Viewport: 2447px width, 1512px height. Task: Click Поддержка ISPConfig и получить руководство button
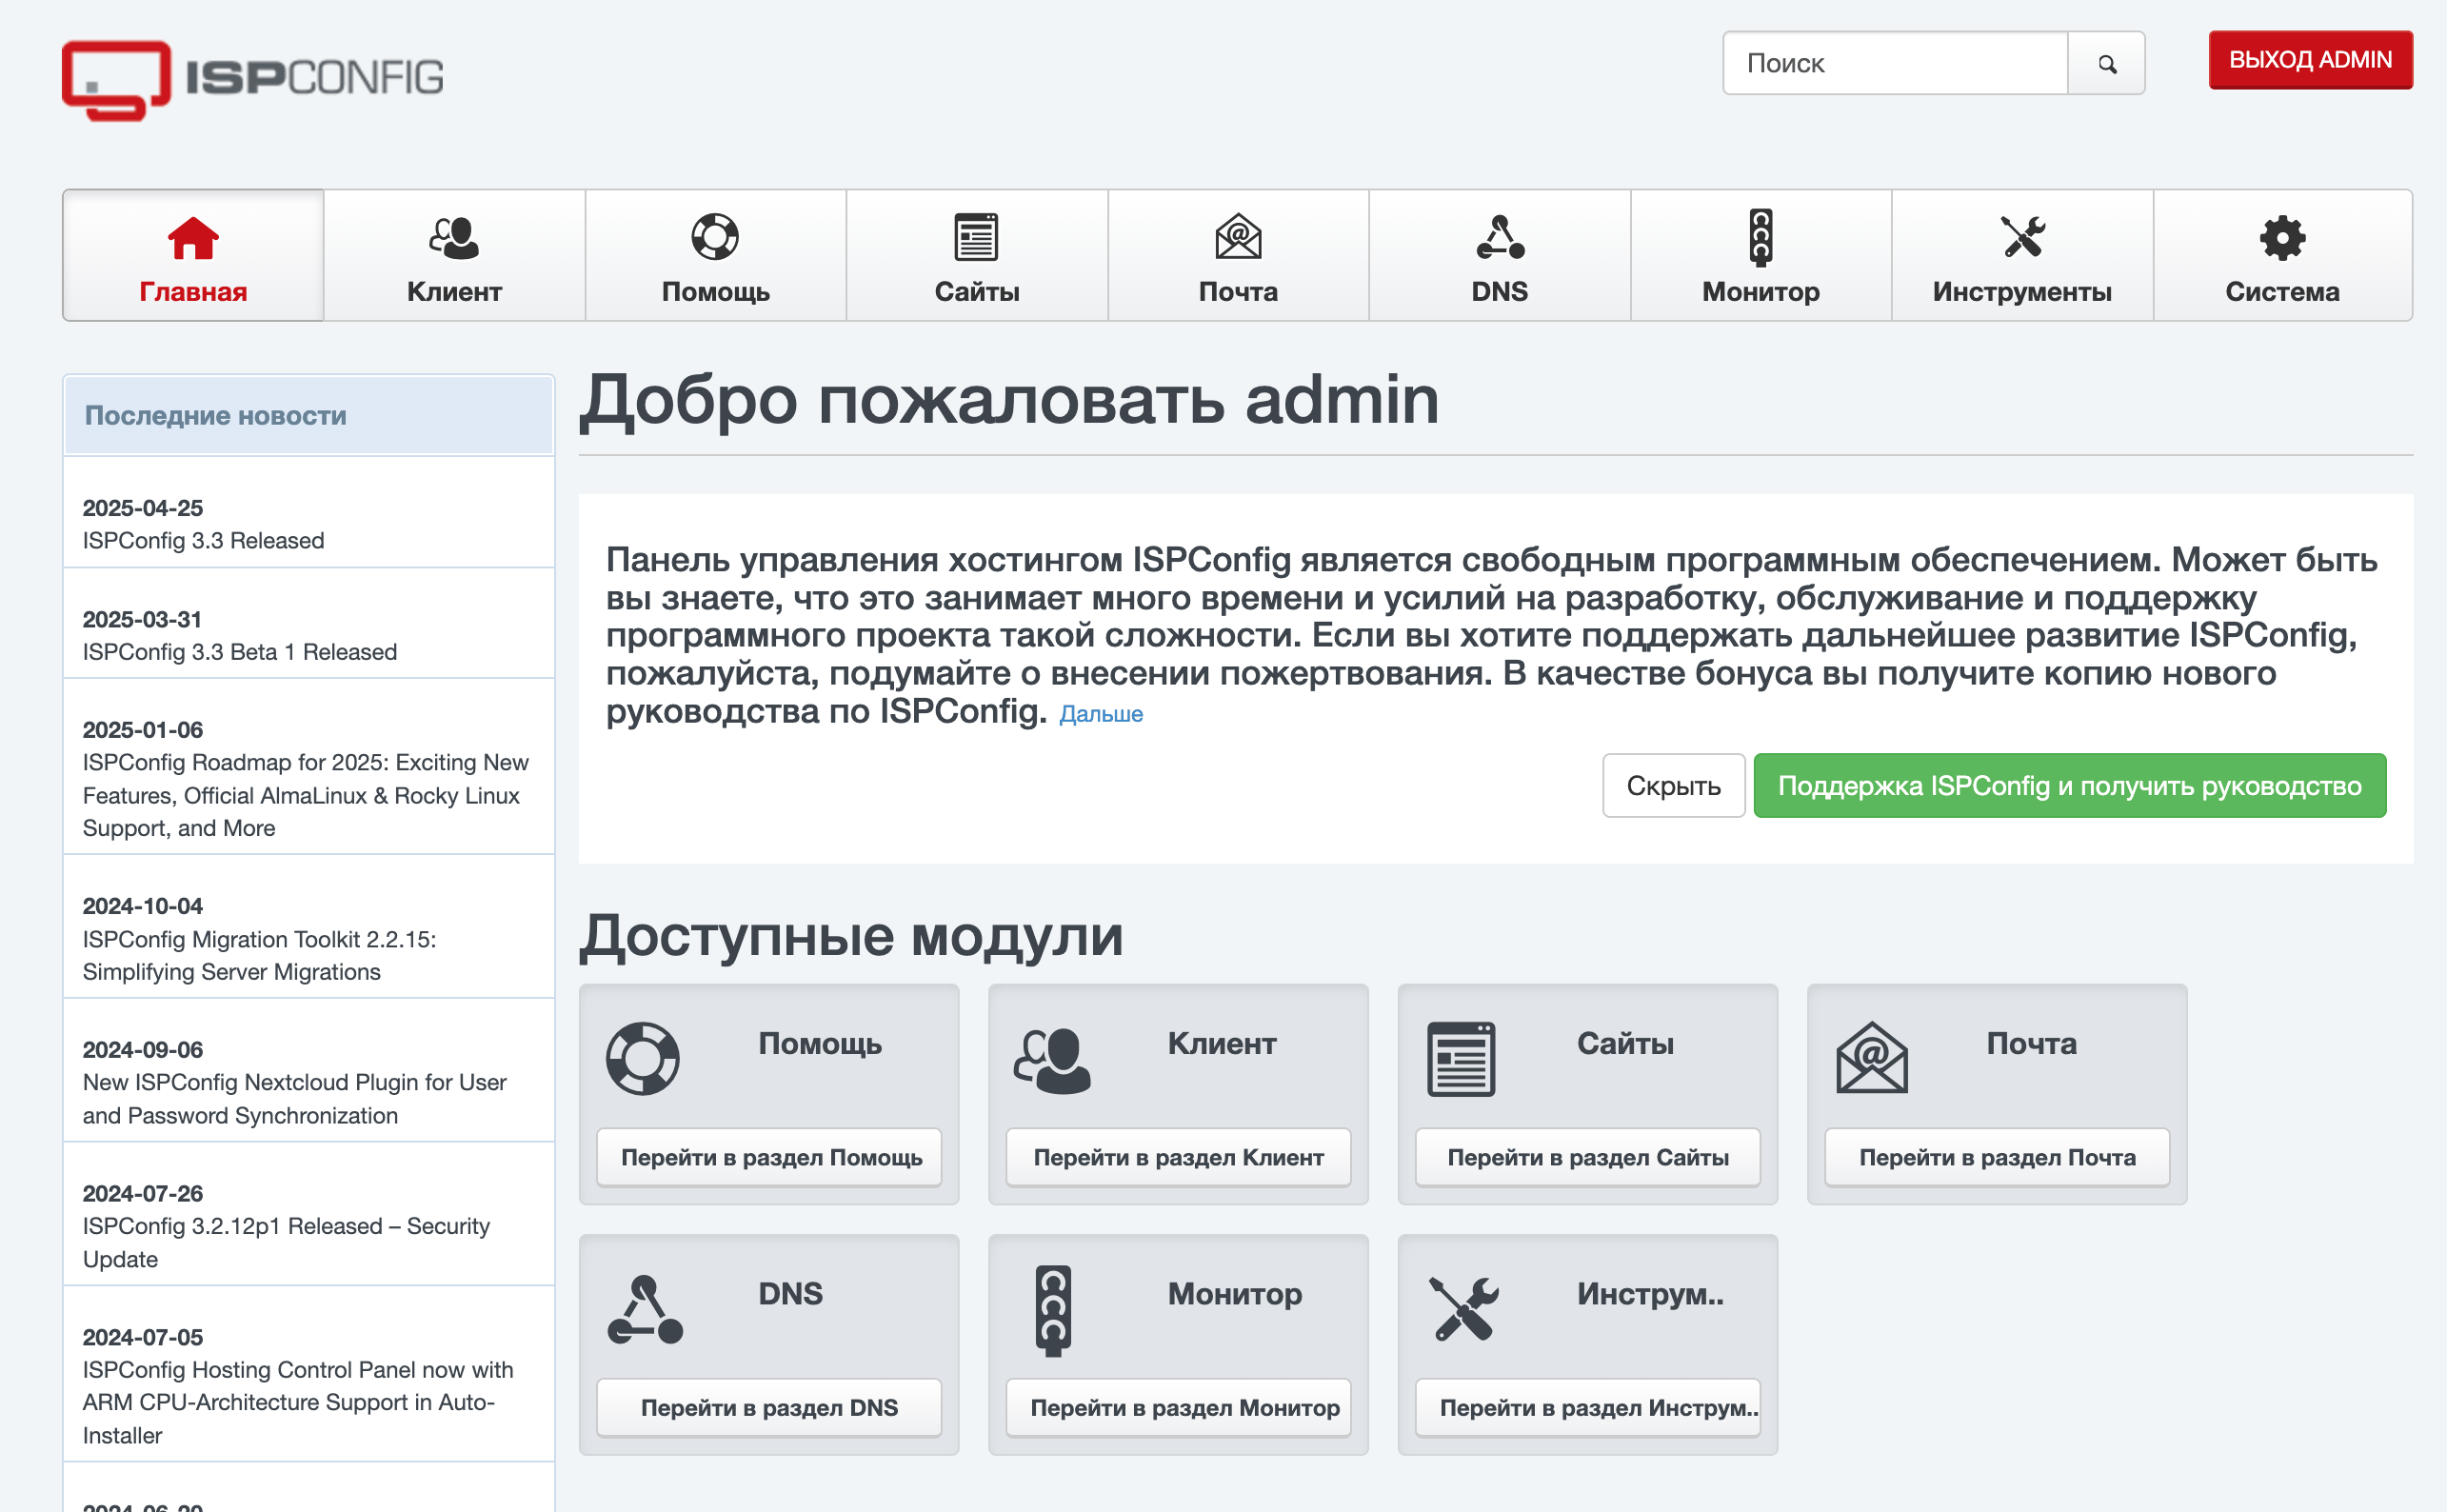[x=2069, y=786]
